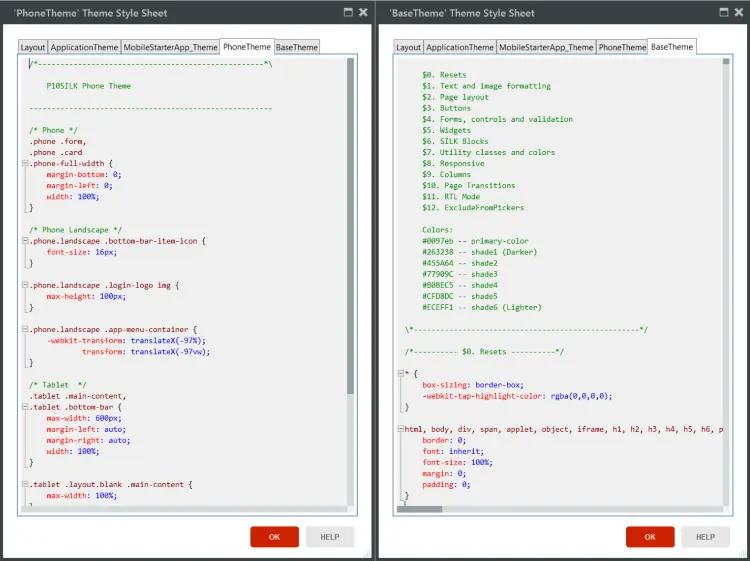Click the '$6. SILK Blocks' contents entry
Viewport: 750px width, 561px height.
click(x=455, y=141)
